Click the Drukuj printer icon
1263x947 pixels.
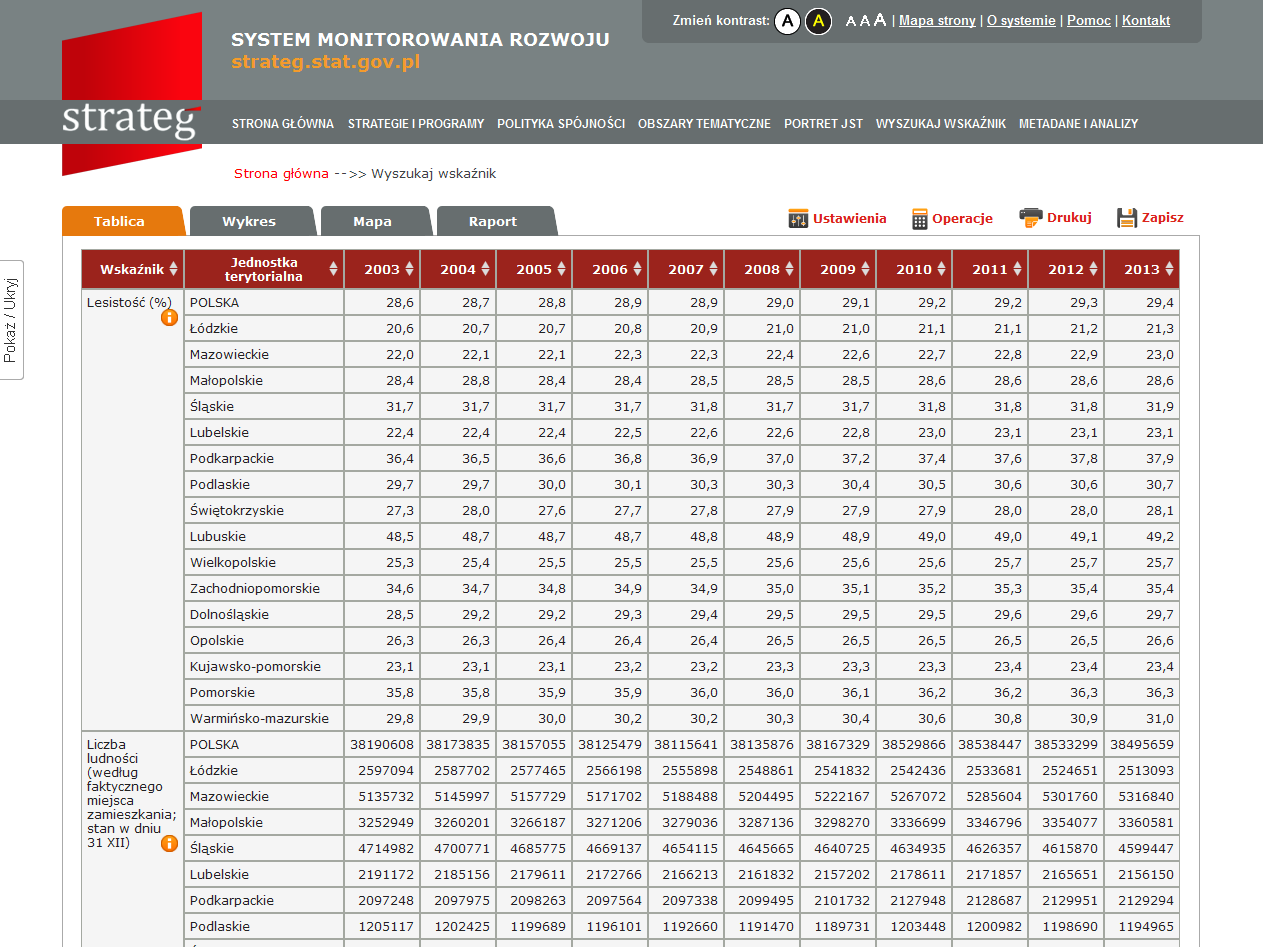pyautogui.click(x=1031, y=217)
